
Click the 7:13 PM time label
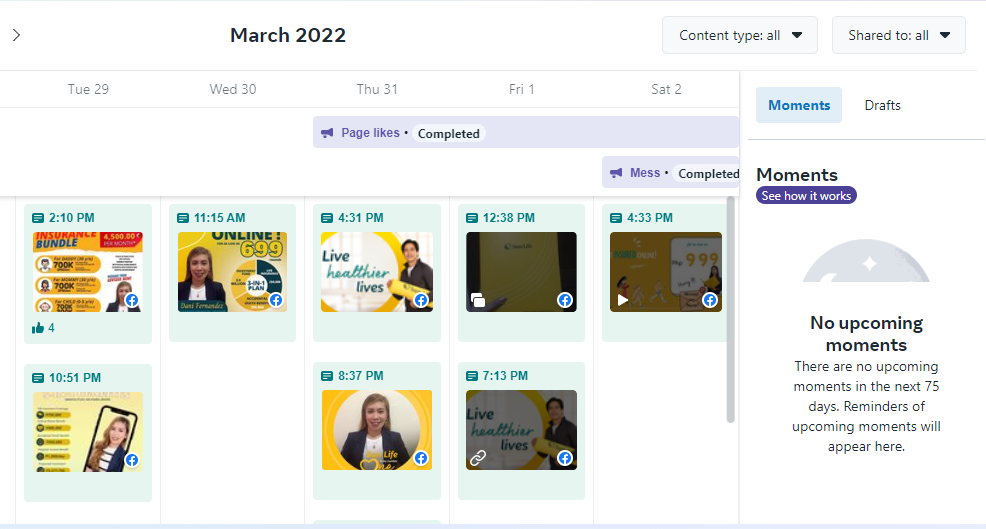[505, 376]
